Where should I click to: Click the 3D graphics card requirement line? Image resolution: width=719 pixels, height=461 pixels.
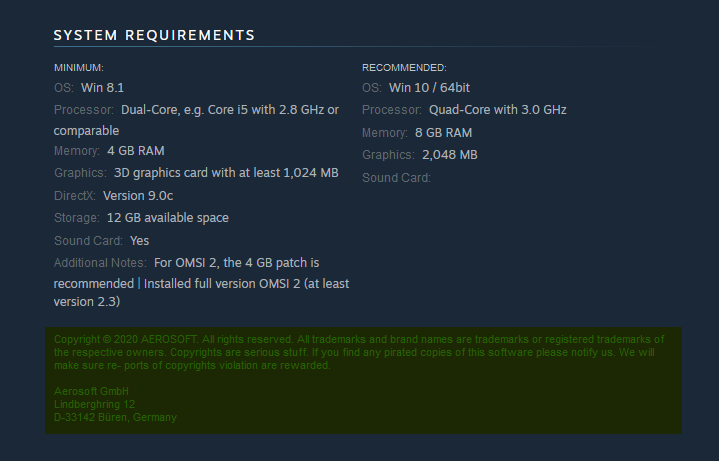click(x=226, y=173)
